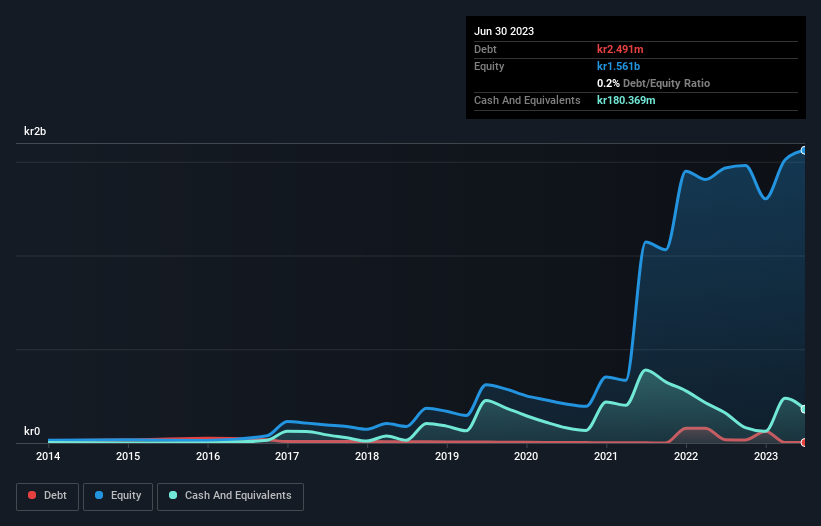
Task: Click the 2021 x-axis label
Action: tap(606, 456)
